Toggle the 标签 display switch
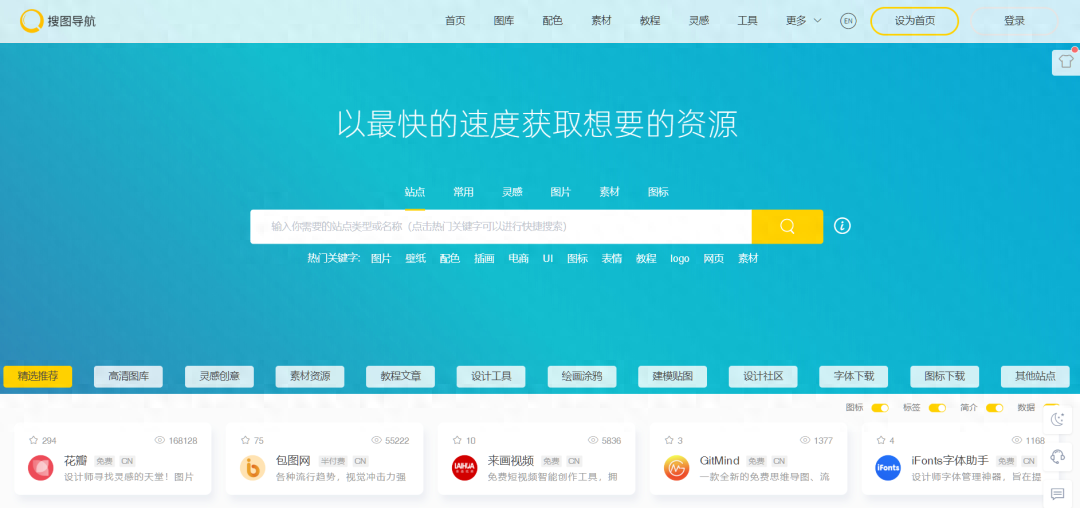Image resolution: width=1080 pixels, height=508 pixels. click(x=937, y=408)
